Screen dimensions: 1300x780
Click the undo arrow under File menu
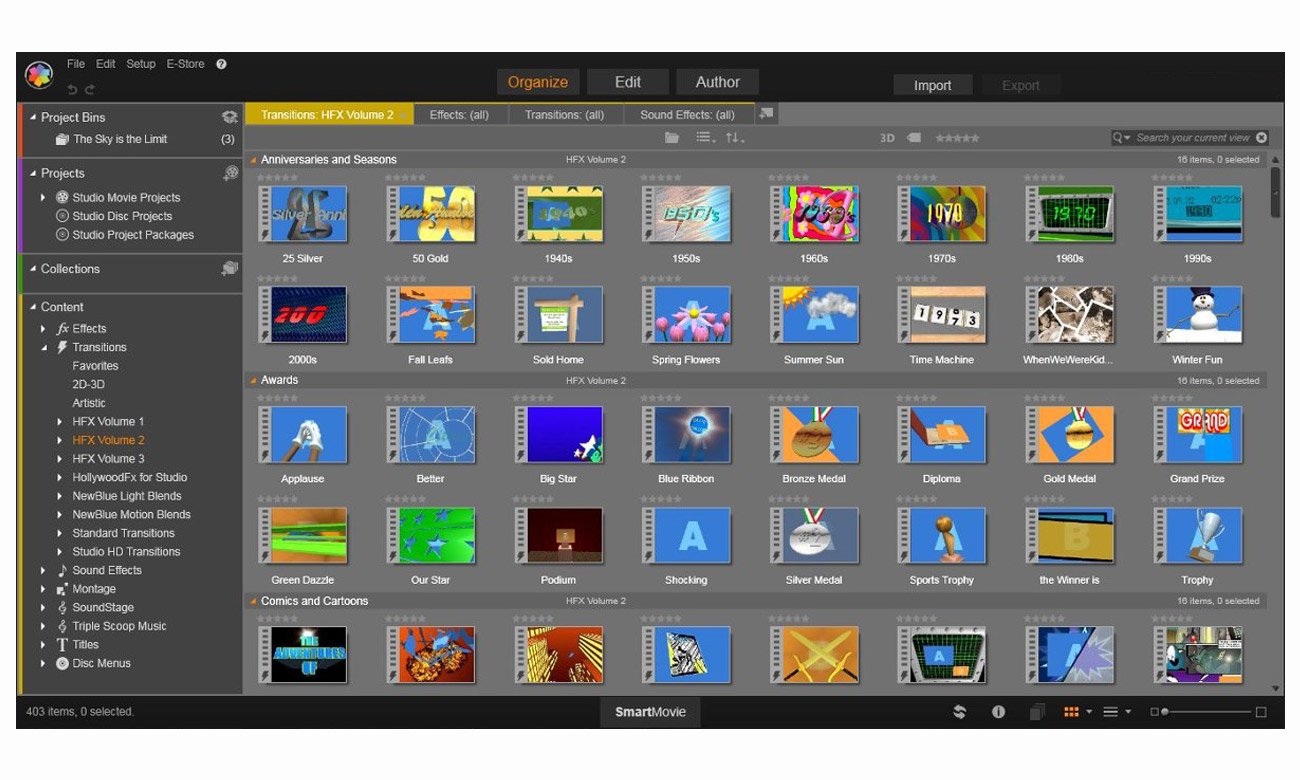tap(72, 90)
